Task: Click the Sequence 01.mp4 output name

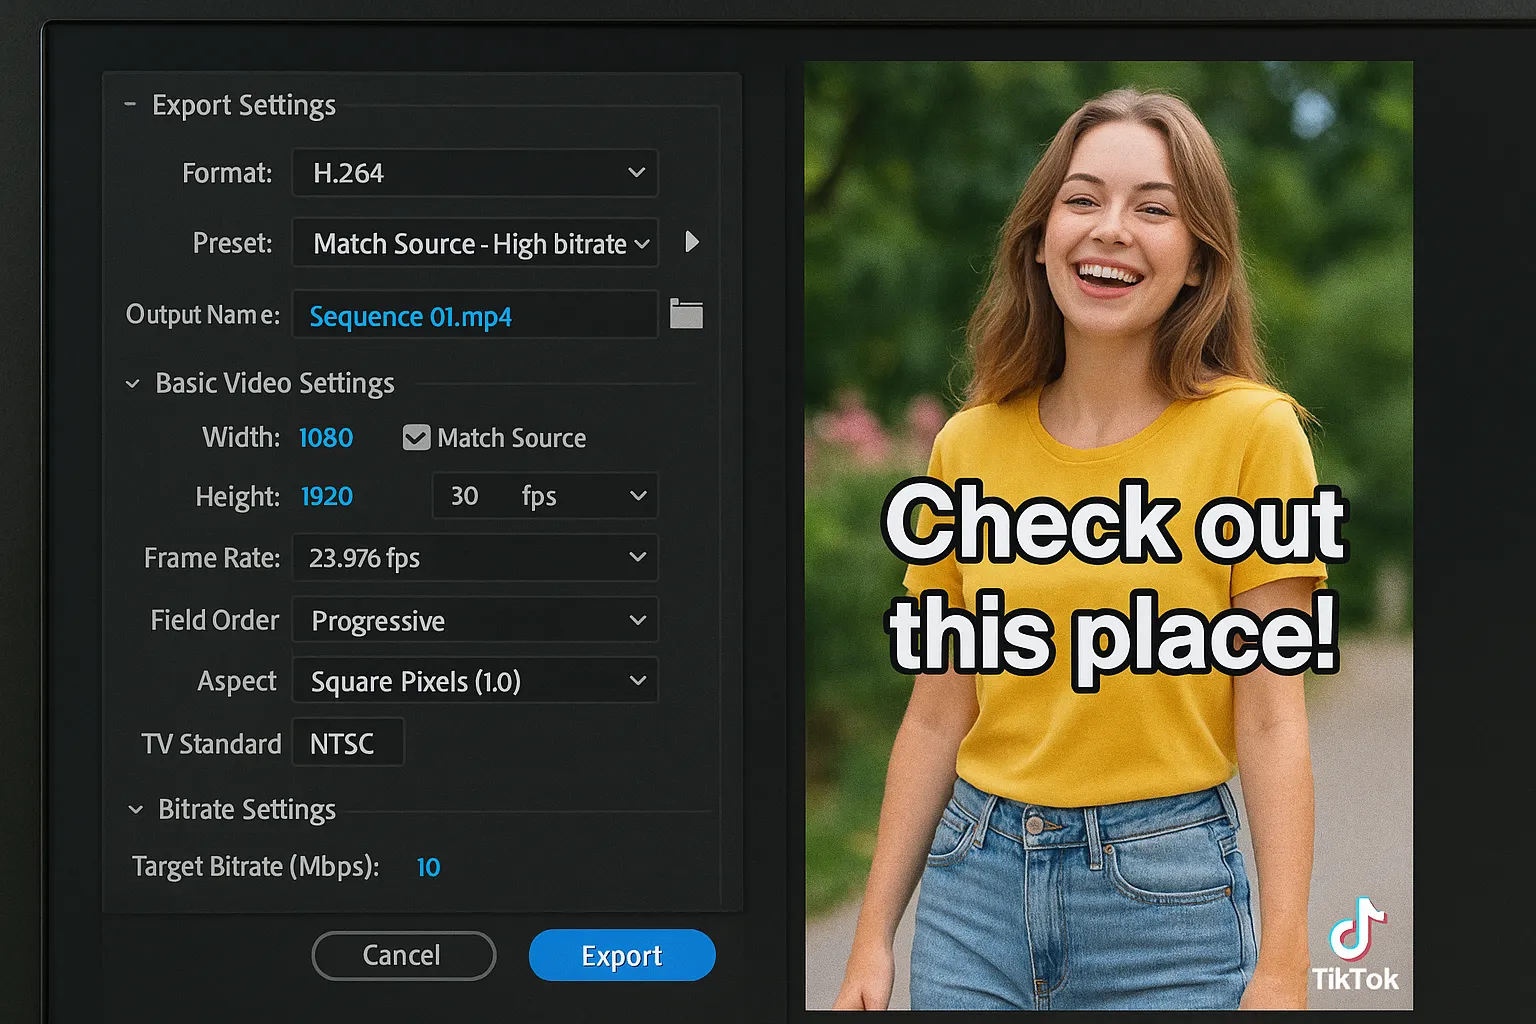Action: (x=410, y=317)
